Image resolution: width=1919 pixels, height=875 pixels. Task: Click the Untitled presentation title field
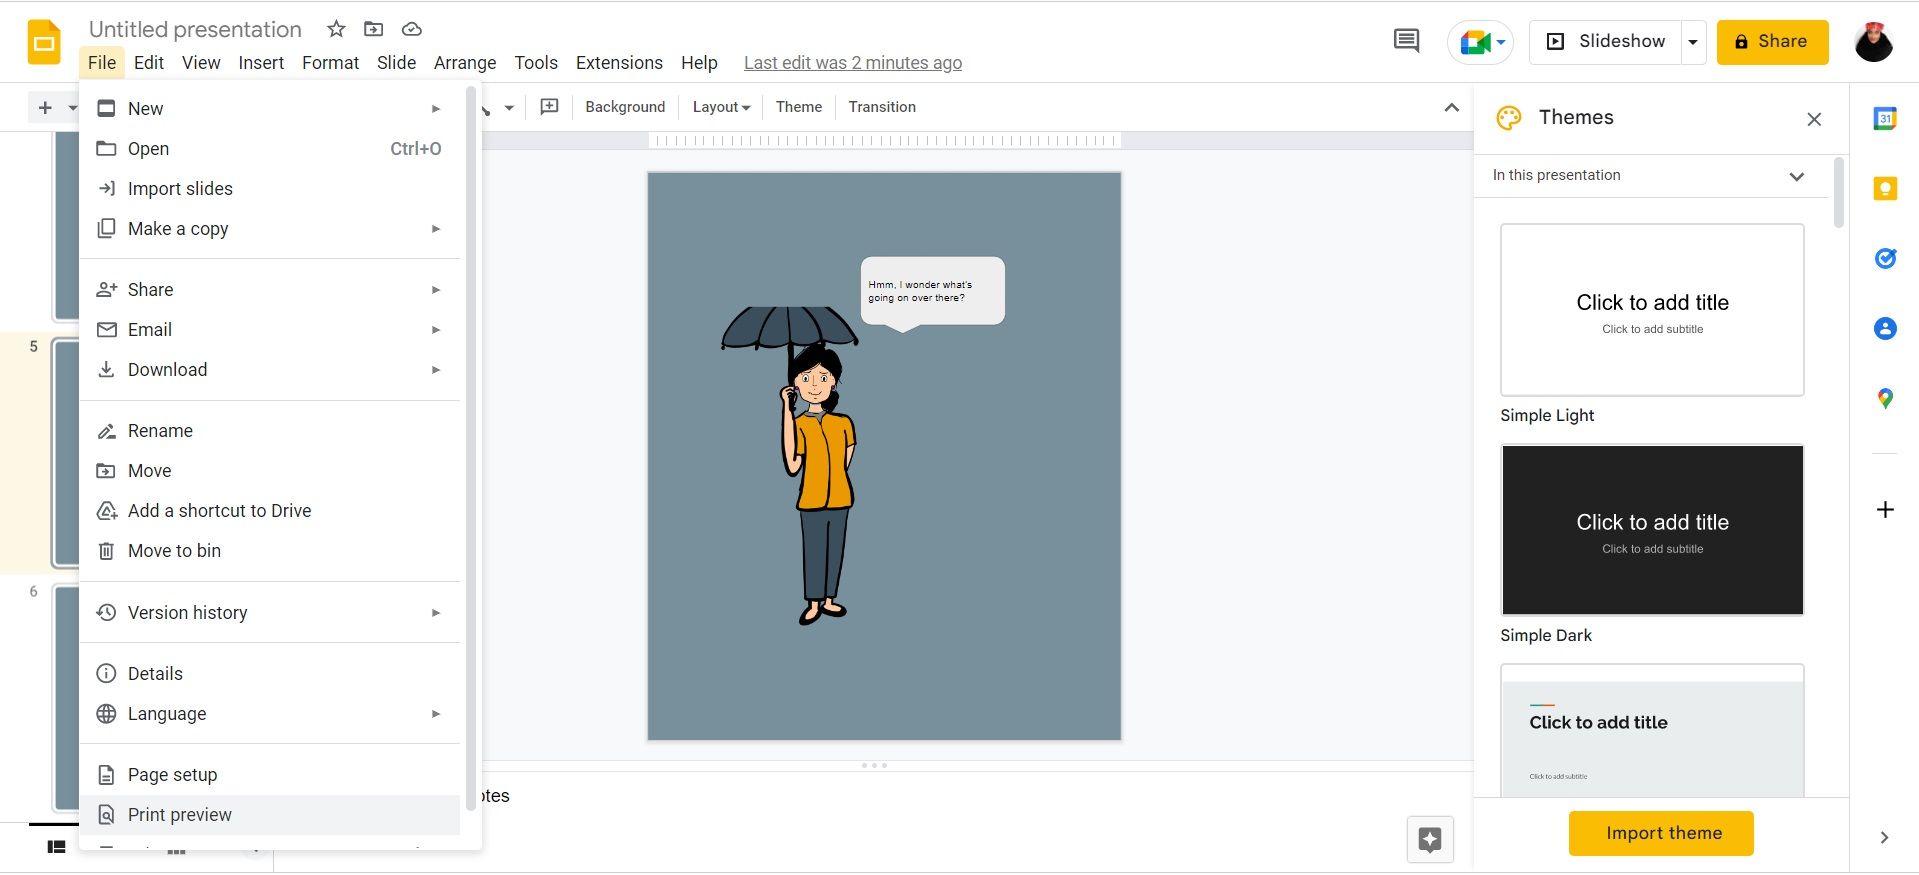195,30
